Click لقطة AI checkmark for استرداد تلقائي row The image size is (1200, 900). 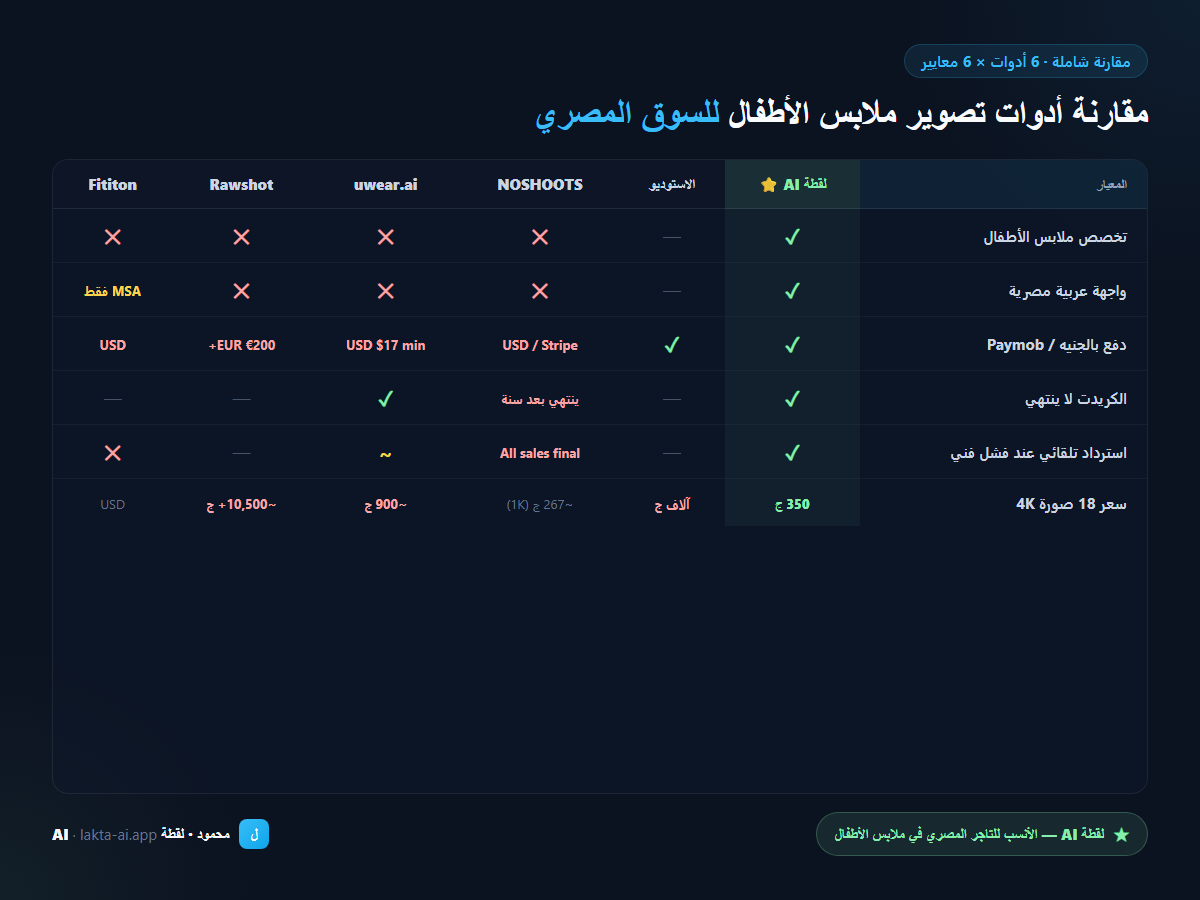pyautogui.click(x=792, y=453)
